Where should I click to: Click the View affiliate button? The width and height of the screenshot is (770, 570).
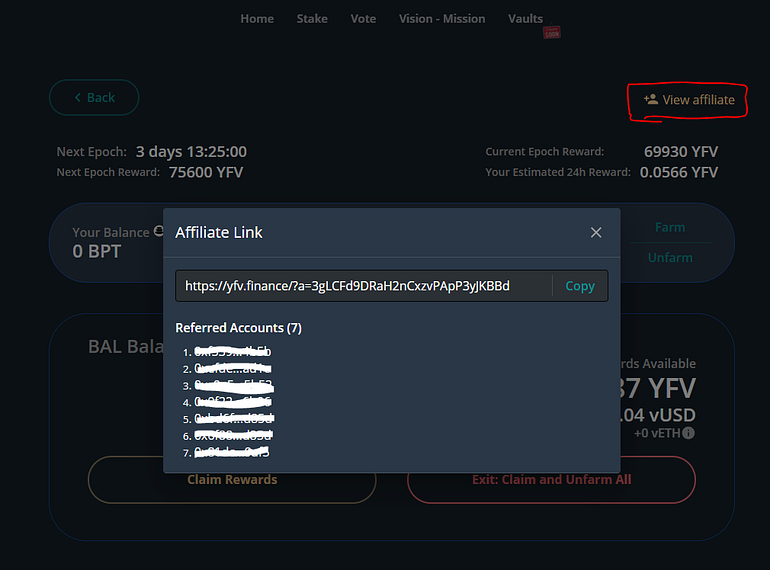pyautogui.click(x=688, y=100)
